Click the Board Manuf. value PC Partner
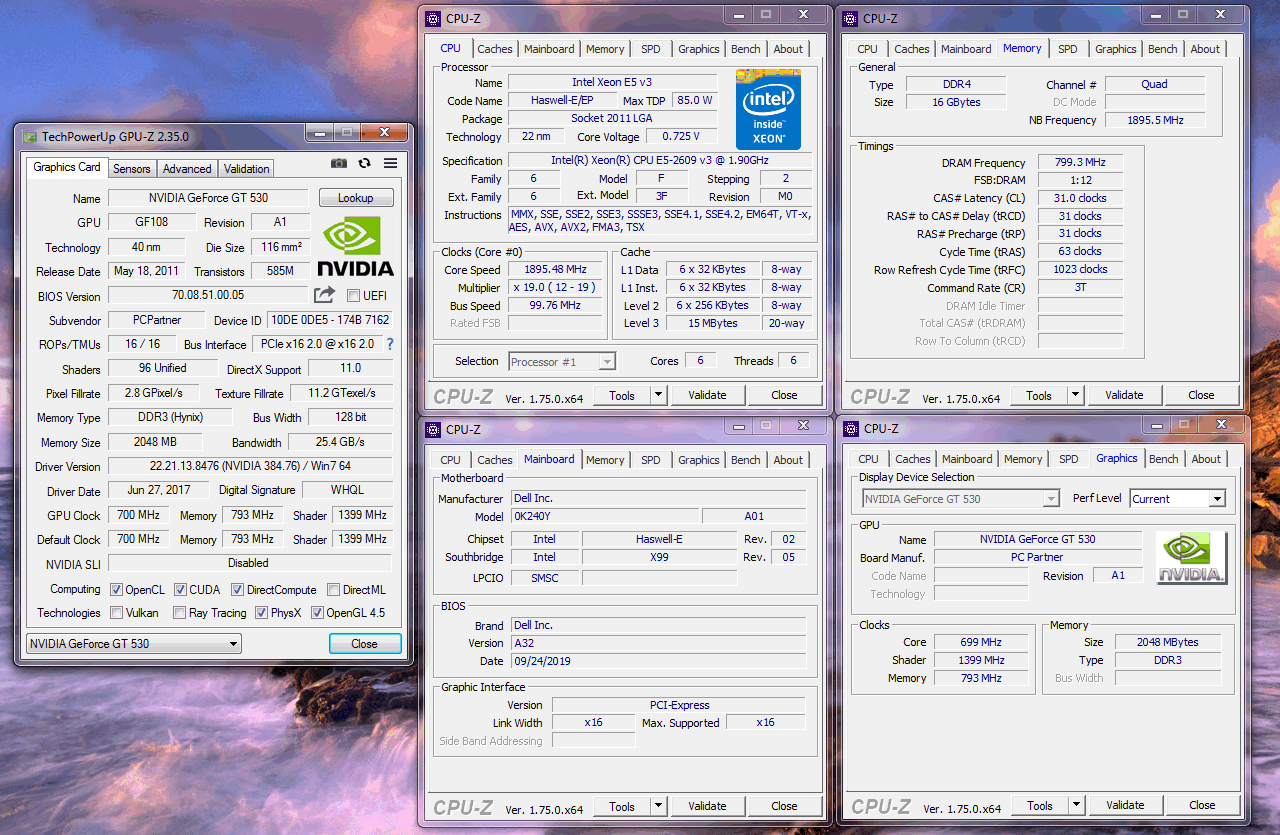1280x835 pixels. [x=1037, y=558]
